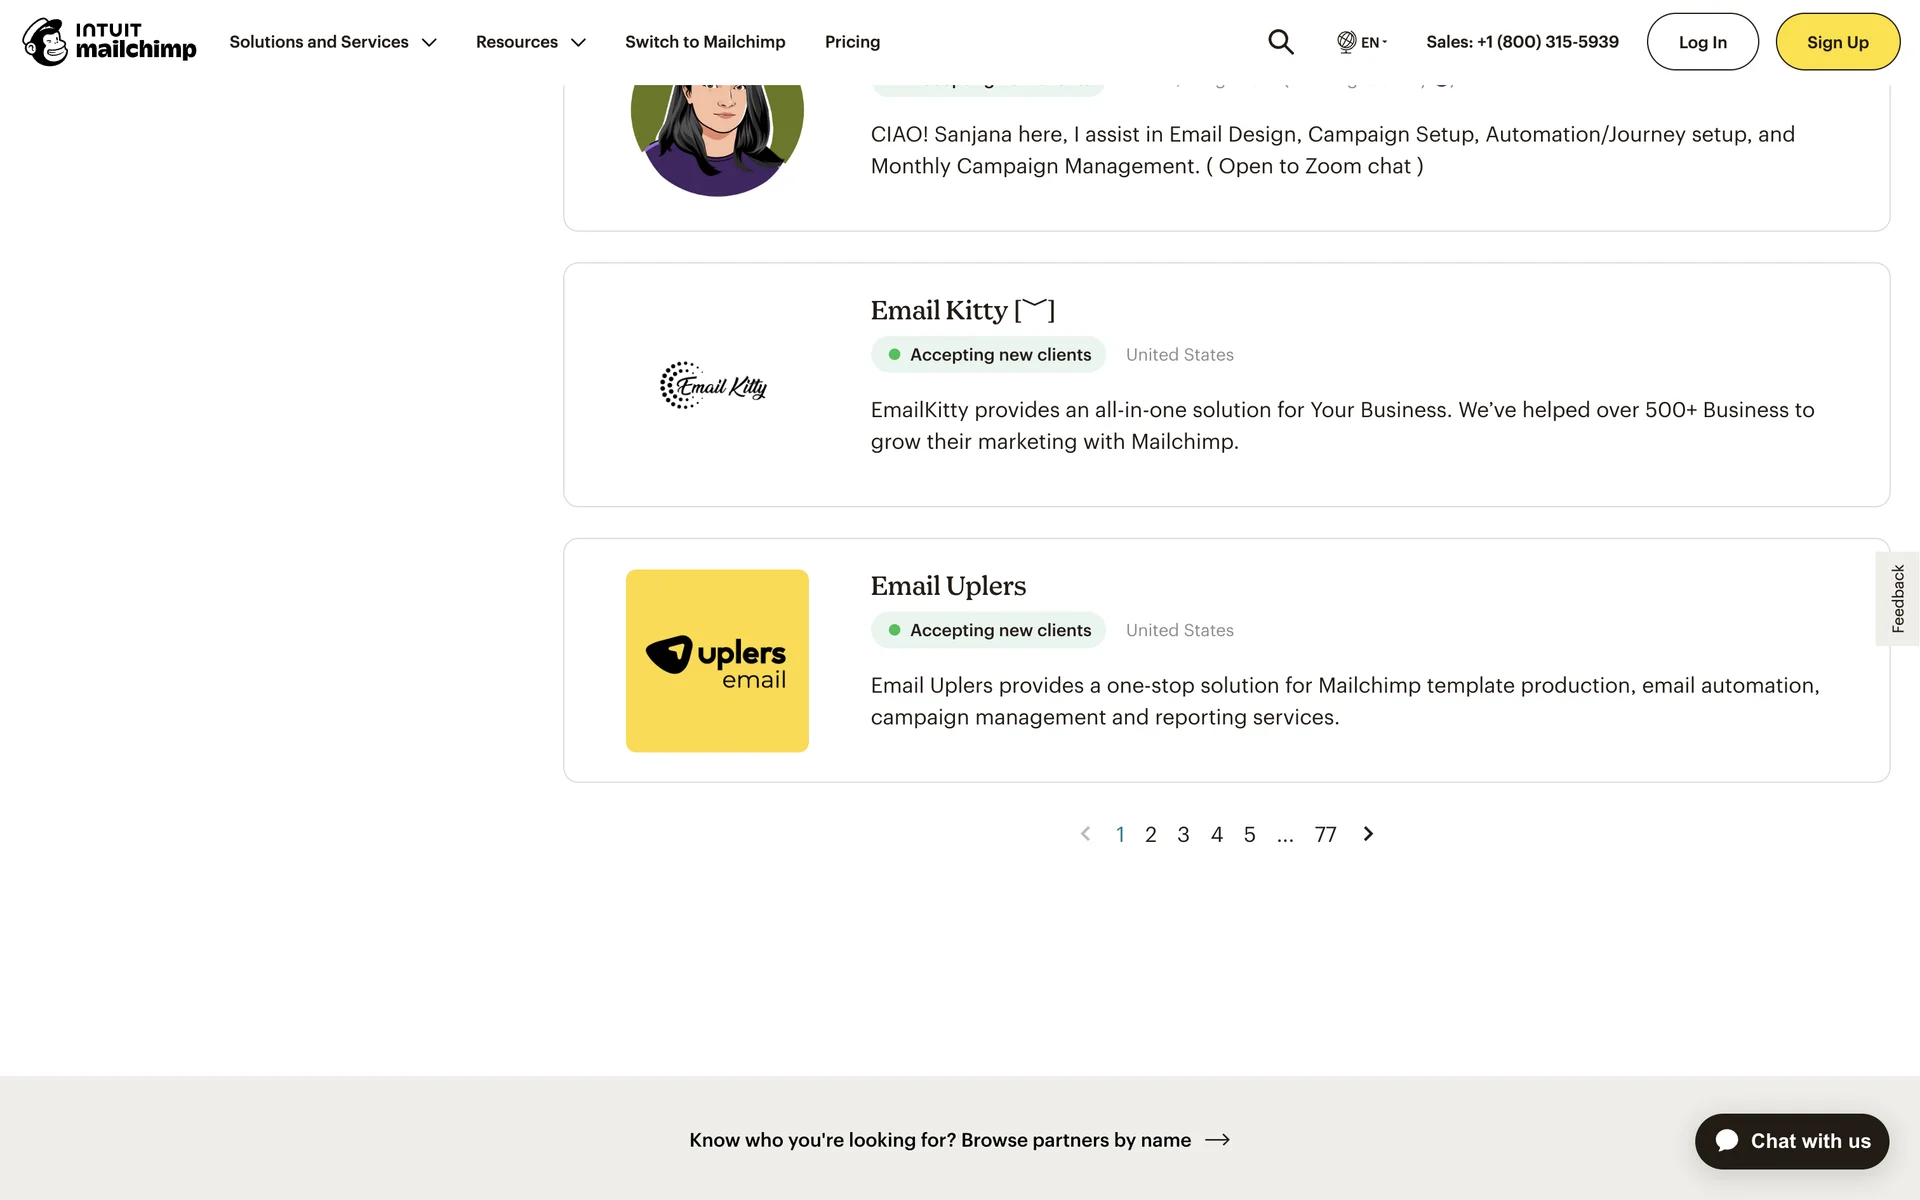Expand the Resources dropdown
This screenshot has width=1920, height=1200.
pyautogui.click(x=530, y=42)
